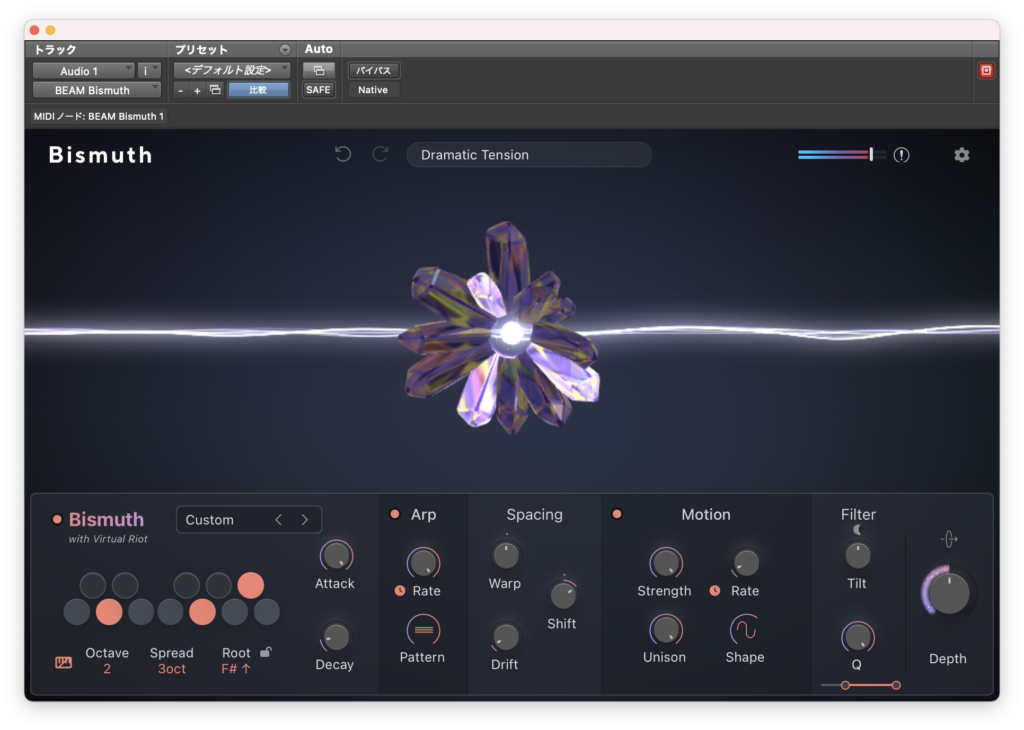Click the Filter Q knob
The height and width of the screenshot is (730, 1024).
click(x=857, y=637)
